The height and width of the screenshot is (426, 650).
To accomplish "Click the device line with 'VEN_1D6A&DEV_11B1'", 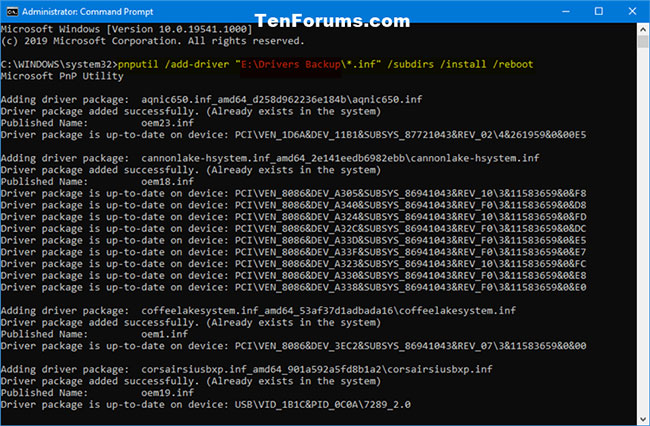I will click(x=293, y=135).
